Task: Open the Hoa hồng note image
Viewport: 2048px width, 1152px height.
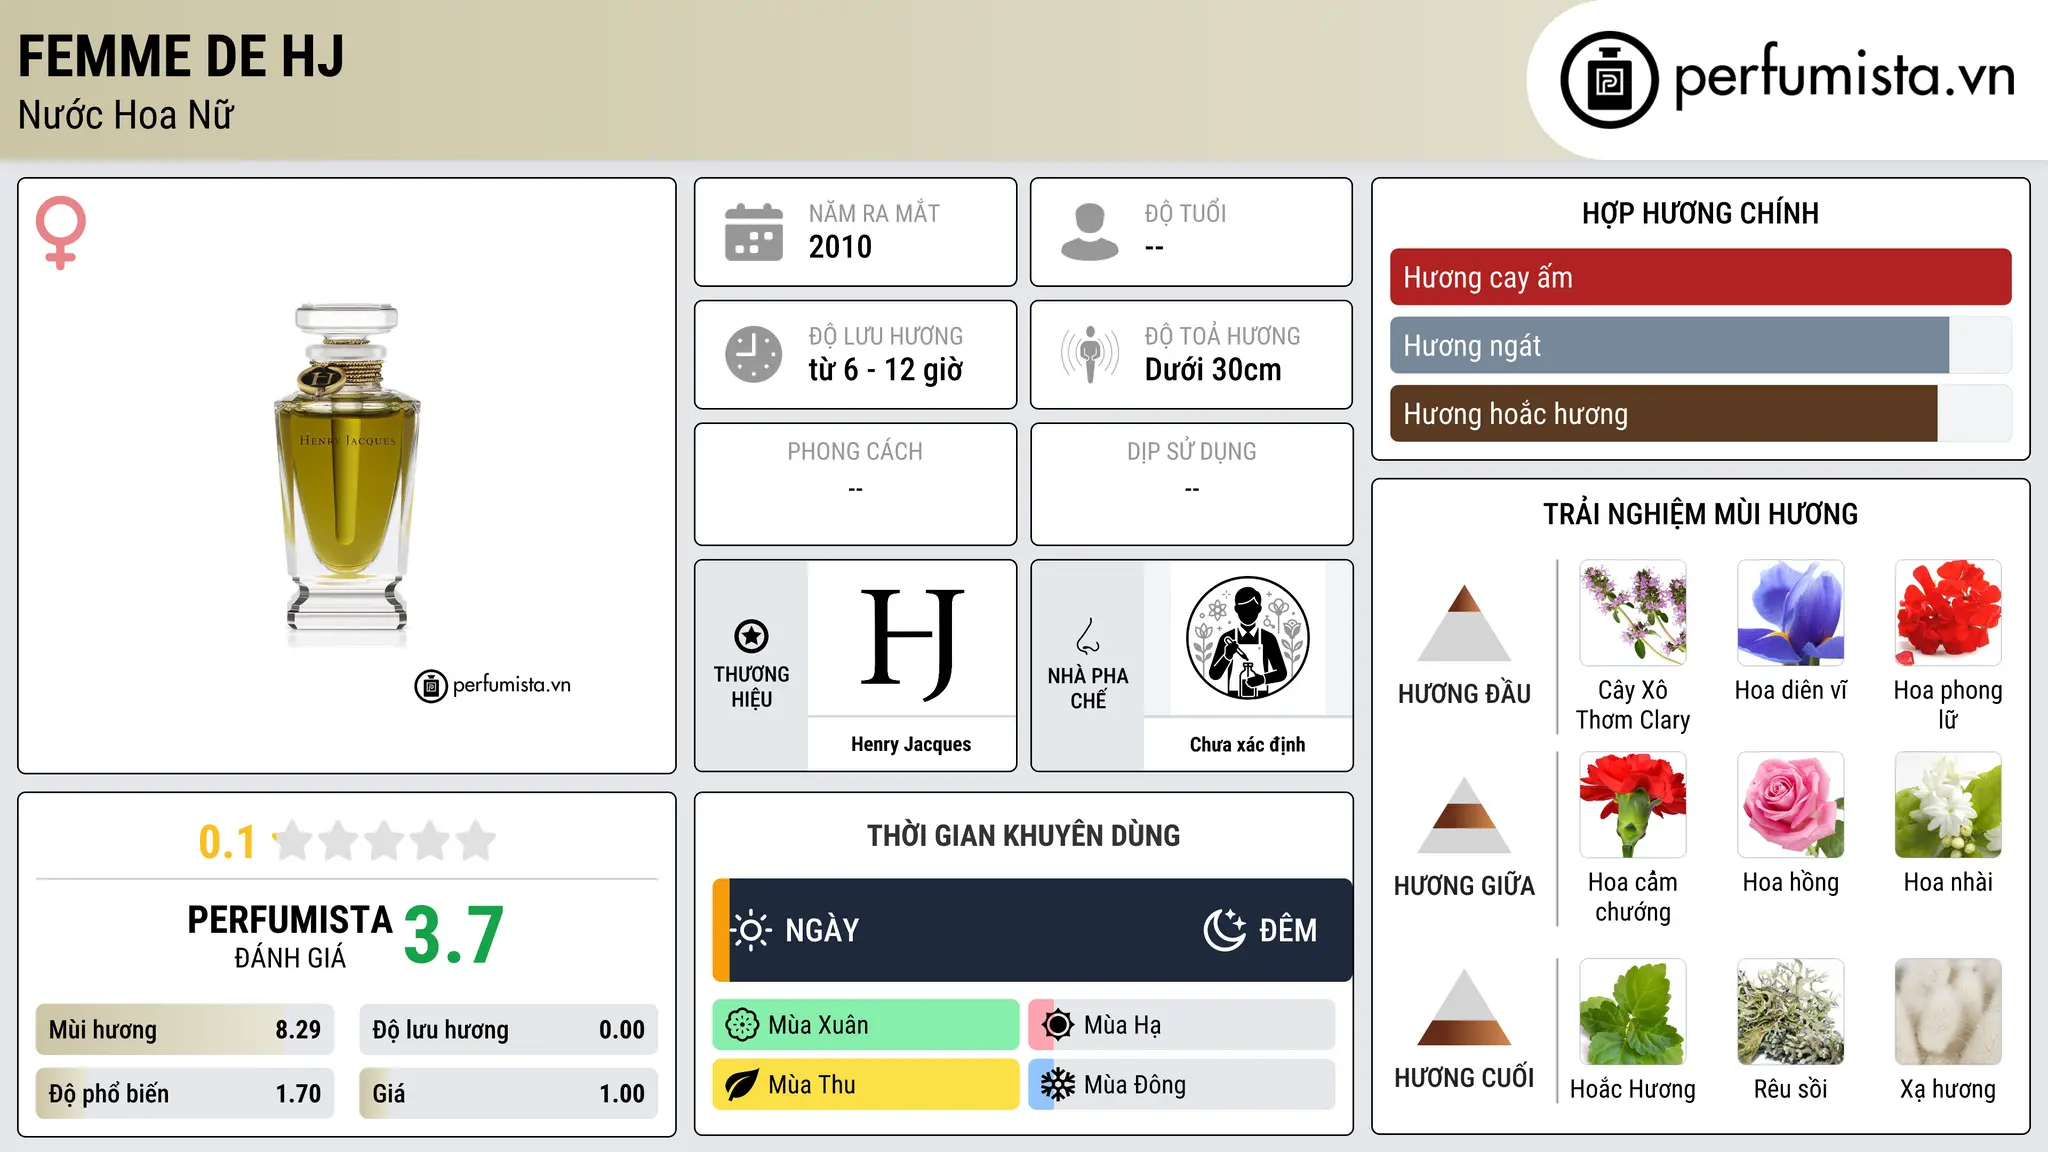Action: click(1790, 805)
